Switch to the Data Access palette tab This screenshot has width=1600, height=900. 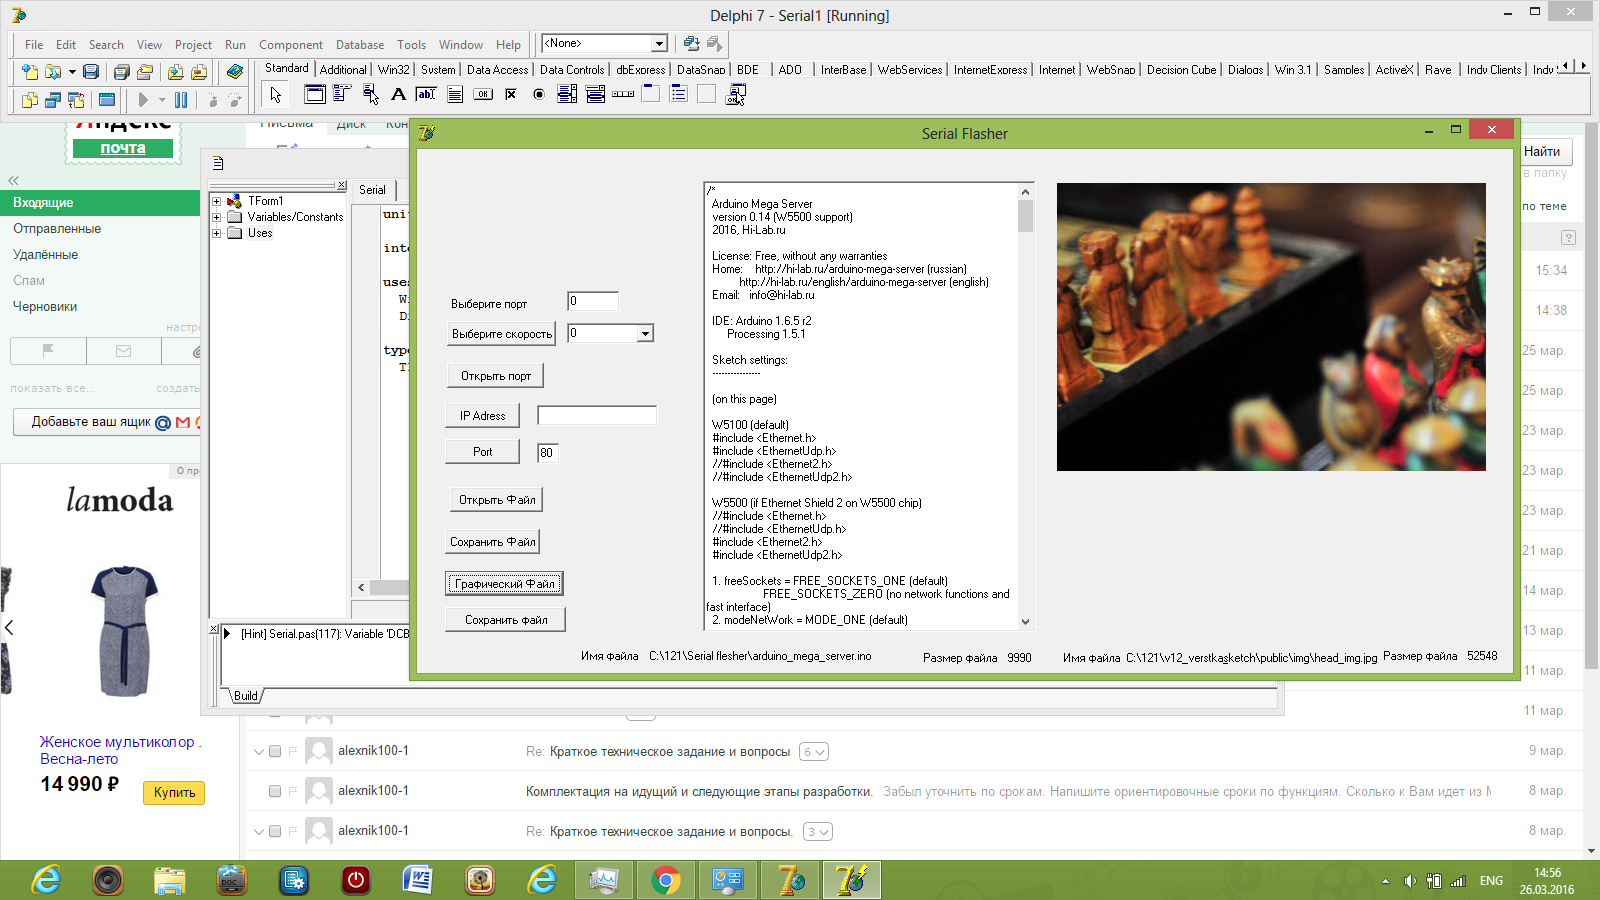coord(497,70)
